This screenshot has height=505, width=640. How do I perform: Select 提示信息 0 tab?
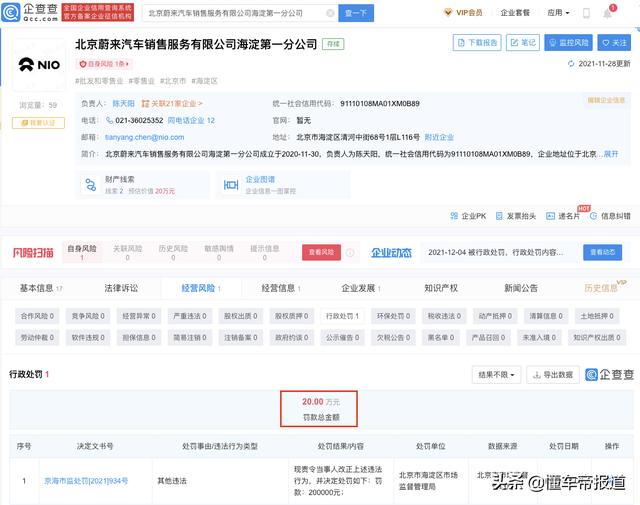[x=264, y=252]
